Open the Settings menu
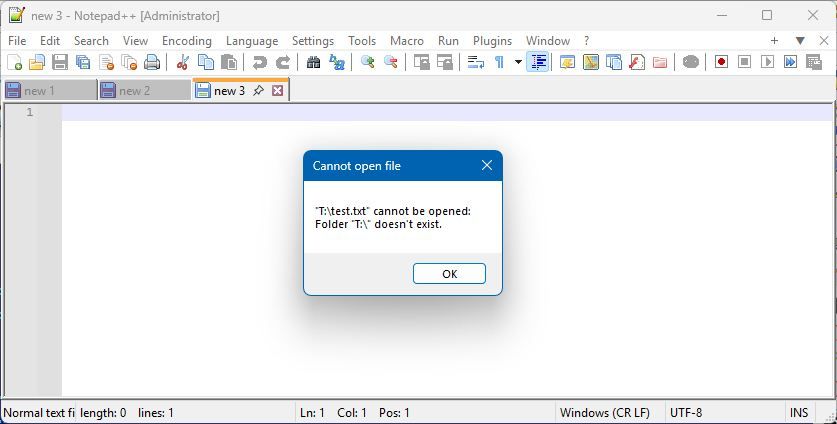 click(313, 41)
